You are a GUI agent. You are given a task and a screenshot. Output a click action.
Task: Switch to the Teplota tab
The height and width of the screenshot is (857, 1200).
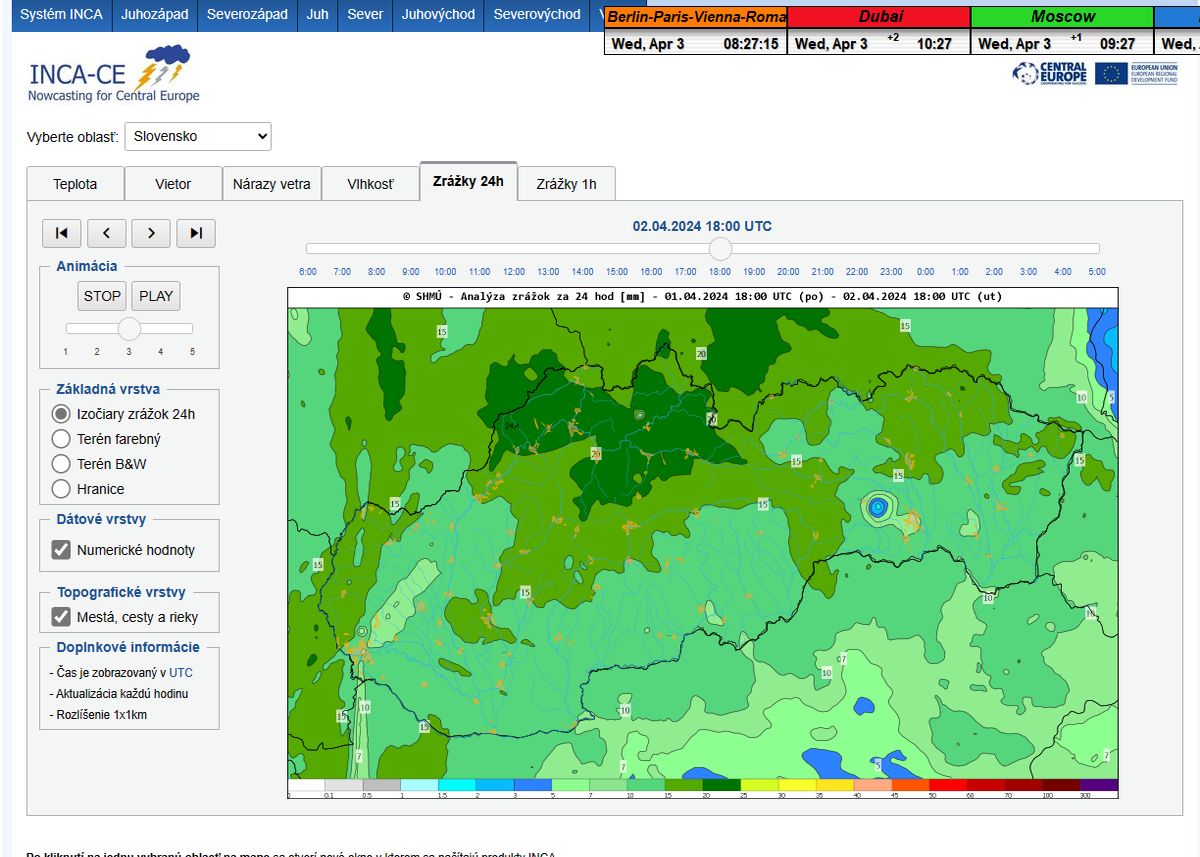tap(75, 184)
